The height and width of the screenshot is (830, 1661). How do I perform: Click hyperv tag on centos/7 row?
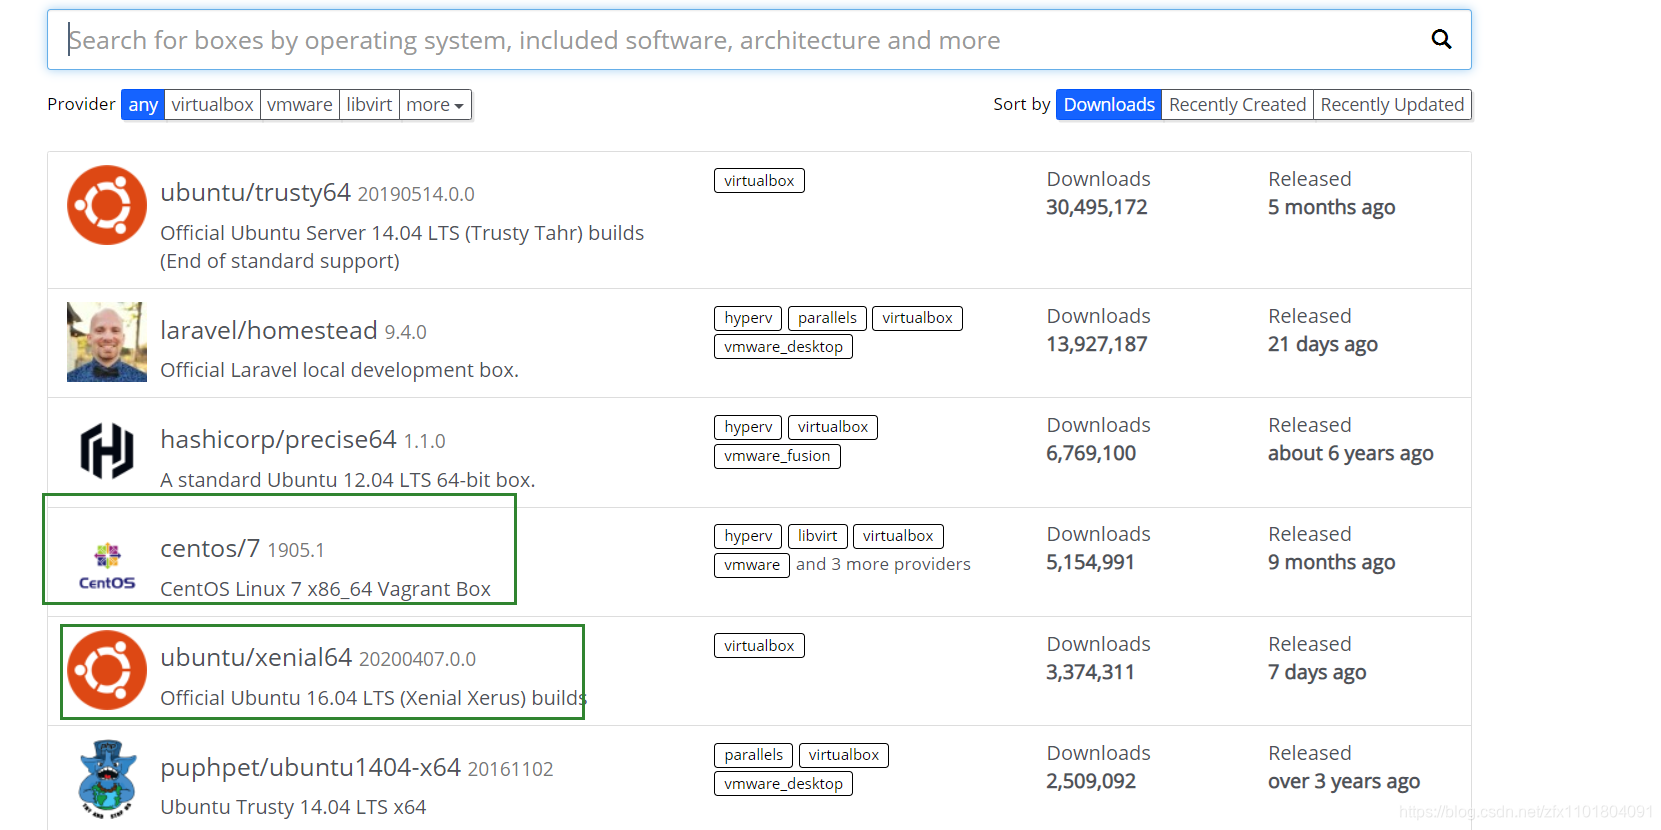pos(748,536)
